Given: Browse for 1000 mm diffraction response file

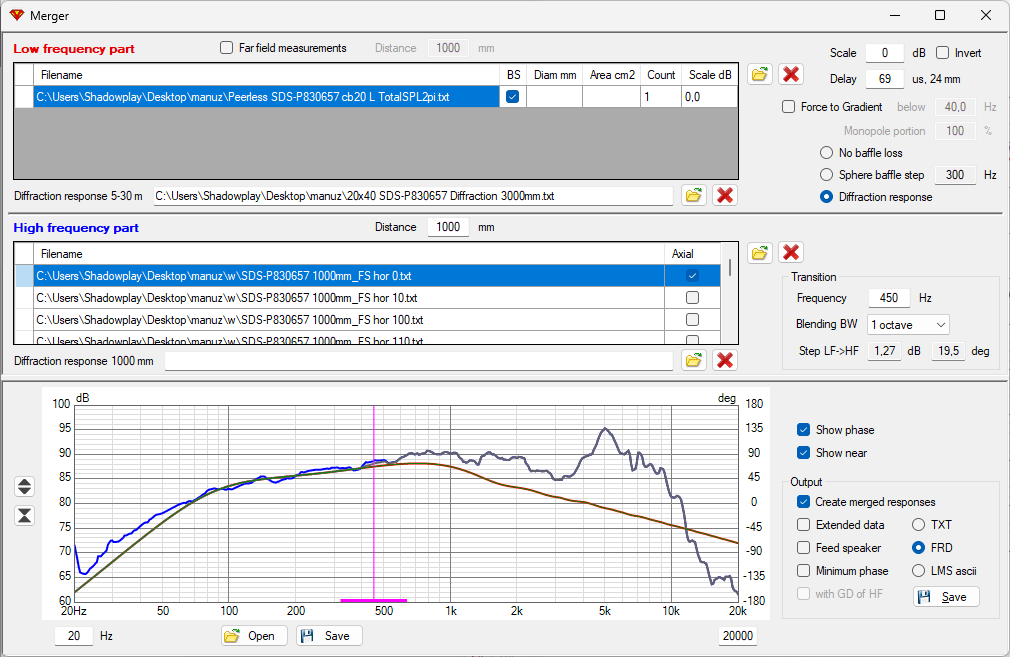Looking at the screenshot, I should 694,360.
